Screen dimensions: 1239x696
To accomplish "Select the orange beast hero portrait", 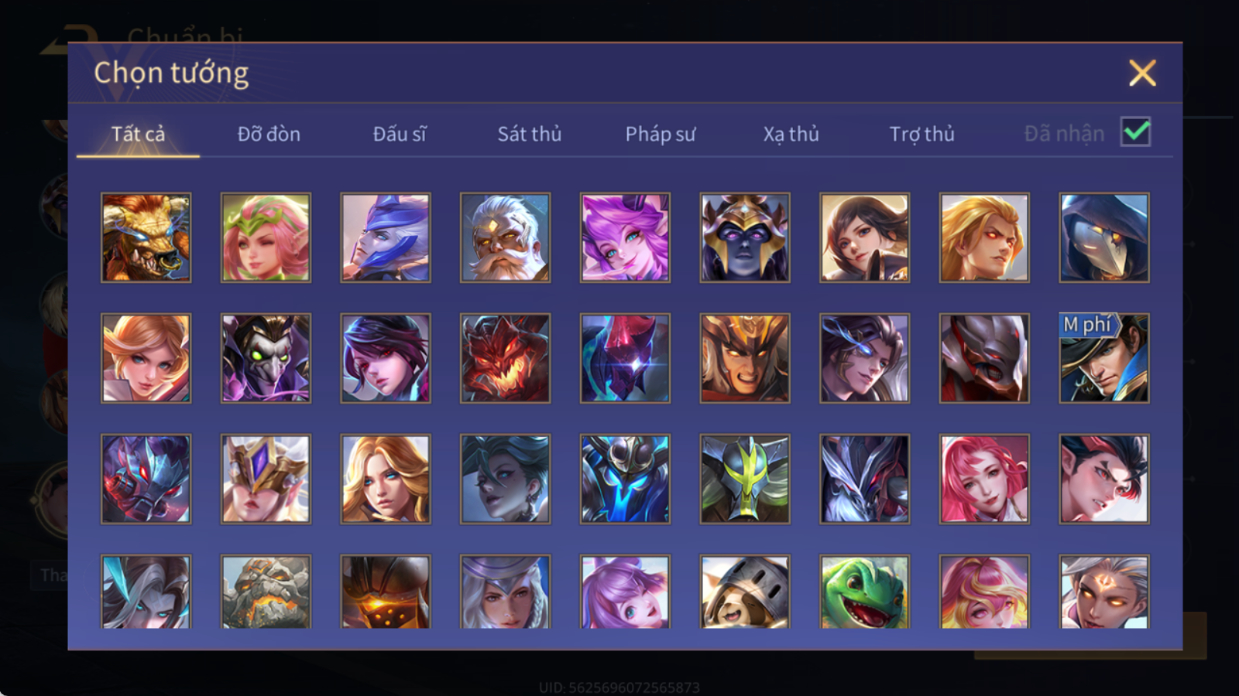I will 146,238.
